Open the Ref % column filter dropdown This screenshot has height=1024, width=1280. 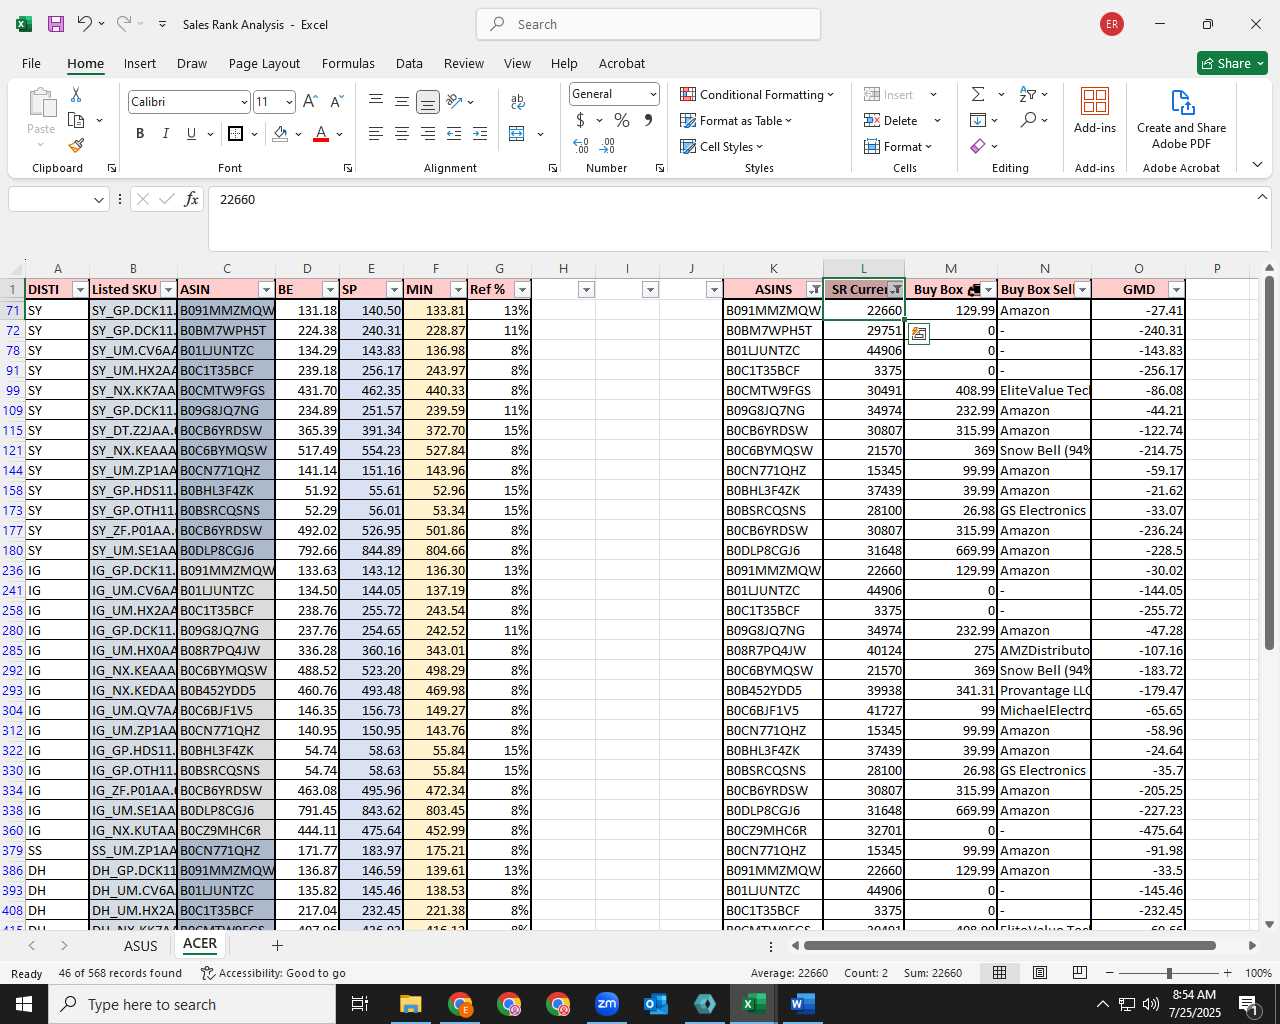click(522, 290)
